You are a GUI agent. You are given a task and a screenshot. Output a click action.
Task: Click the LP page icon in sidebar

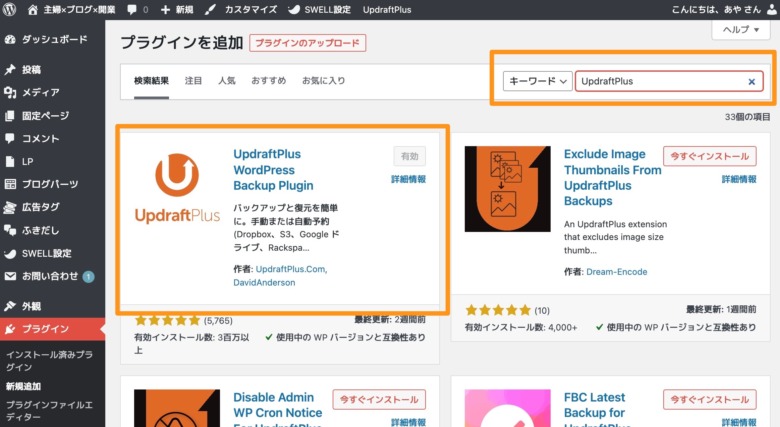(10, 161)
